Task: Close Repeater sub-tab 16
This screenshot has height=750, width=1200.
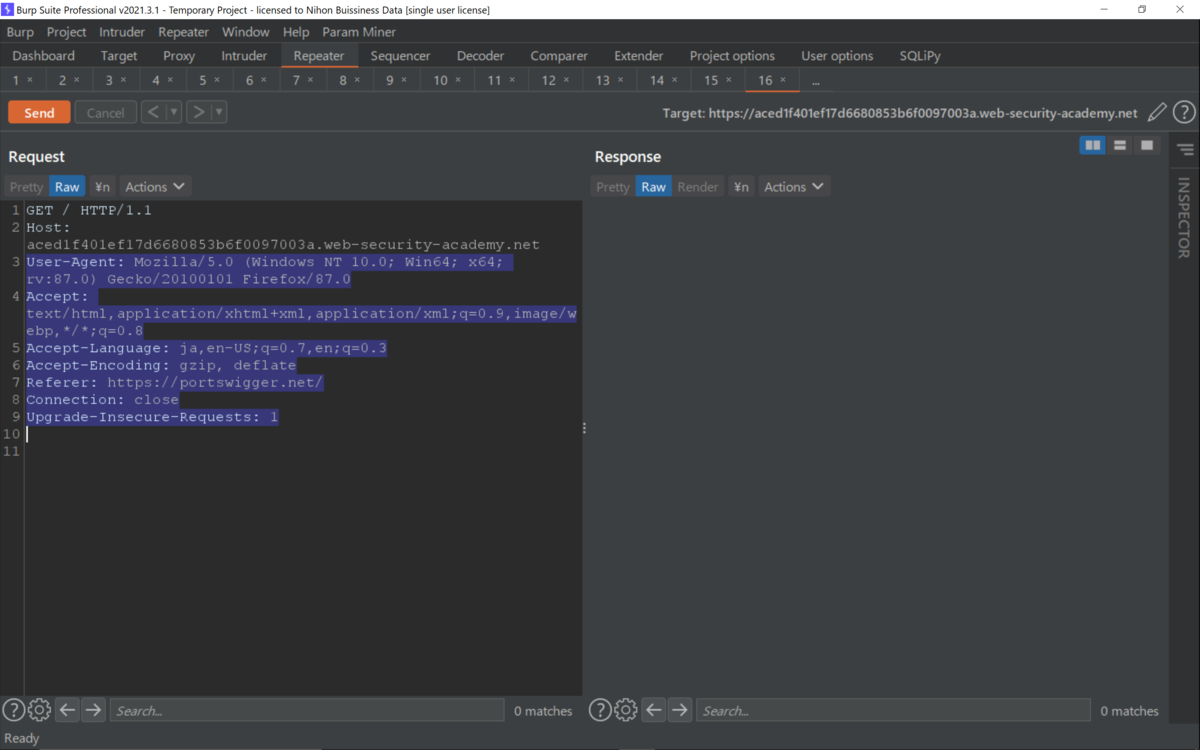Action: (x=783, y=80)
